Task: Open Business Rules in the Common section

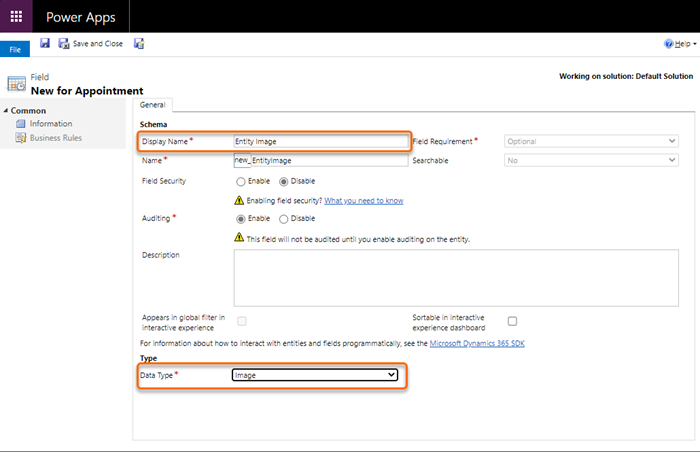Action: coord(56,138)
